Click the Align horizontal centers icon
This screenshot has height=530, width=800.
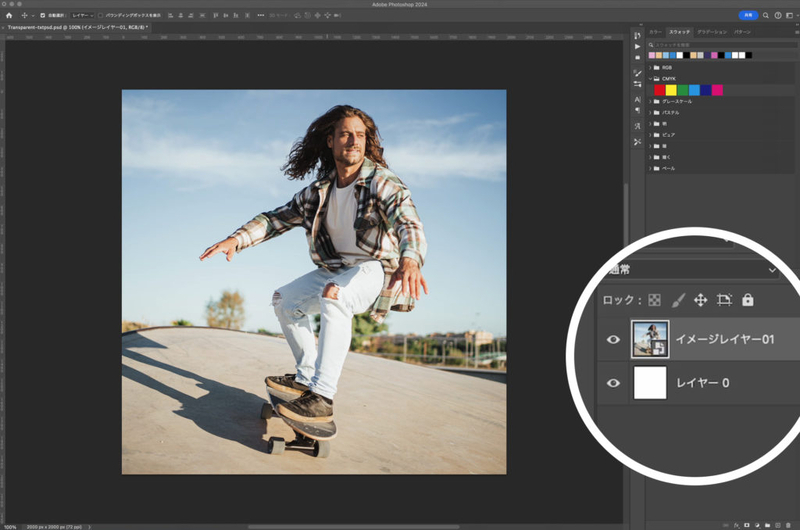click(x=181, y=16)
